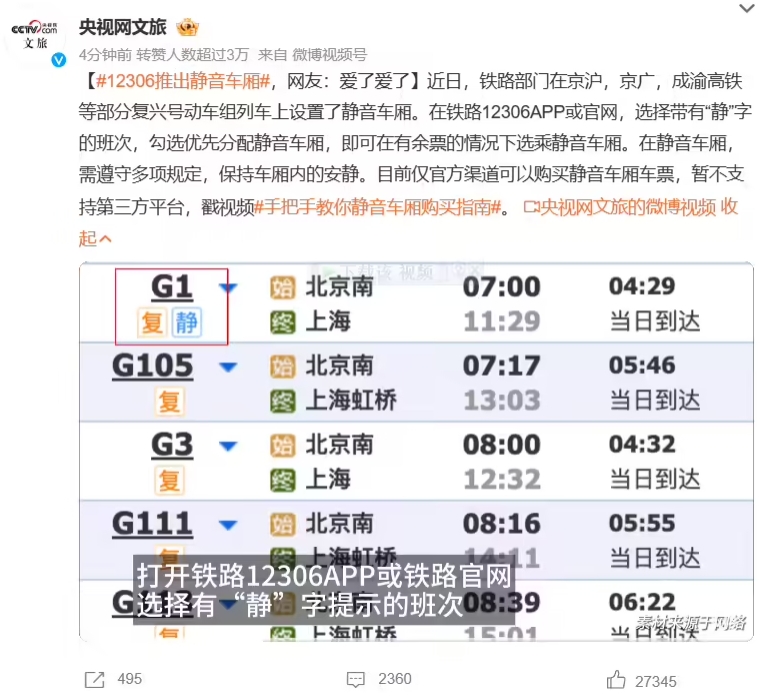This screenshot has height=697, width=760.
Task: Tap the repost share icon
Action: [95, 679]
